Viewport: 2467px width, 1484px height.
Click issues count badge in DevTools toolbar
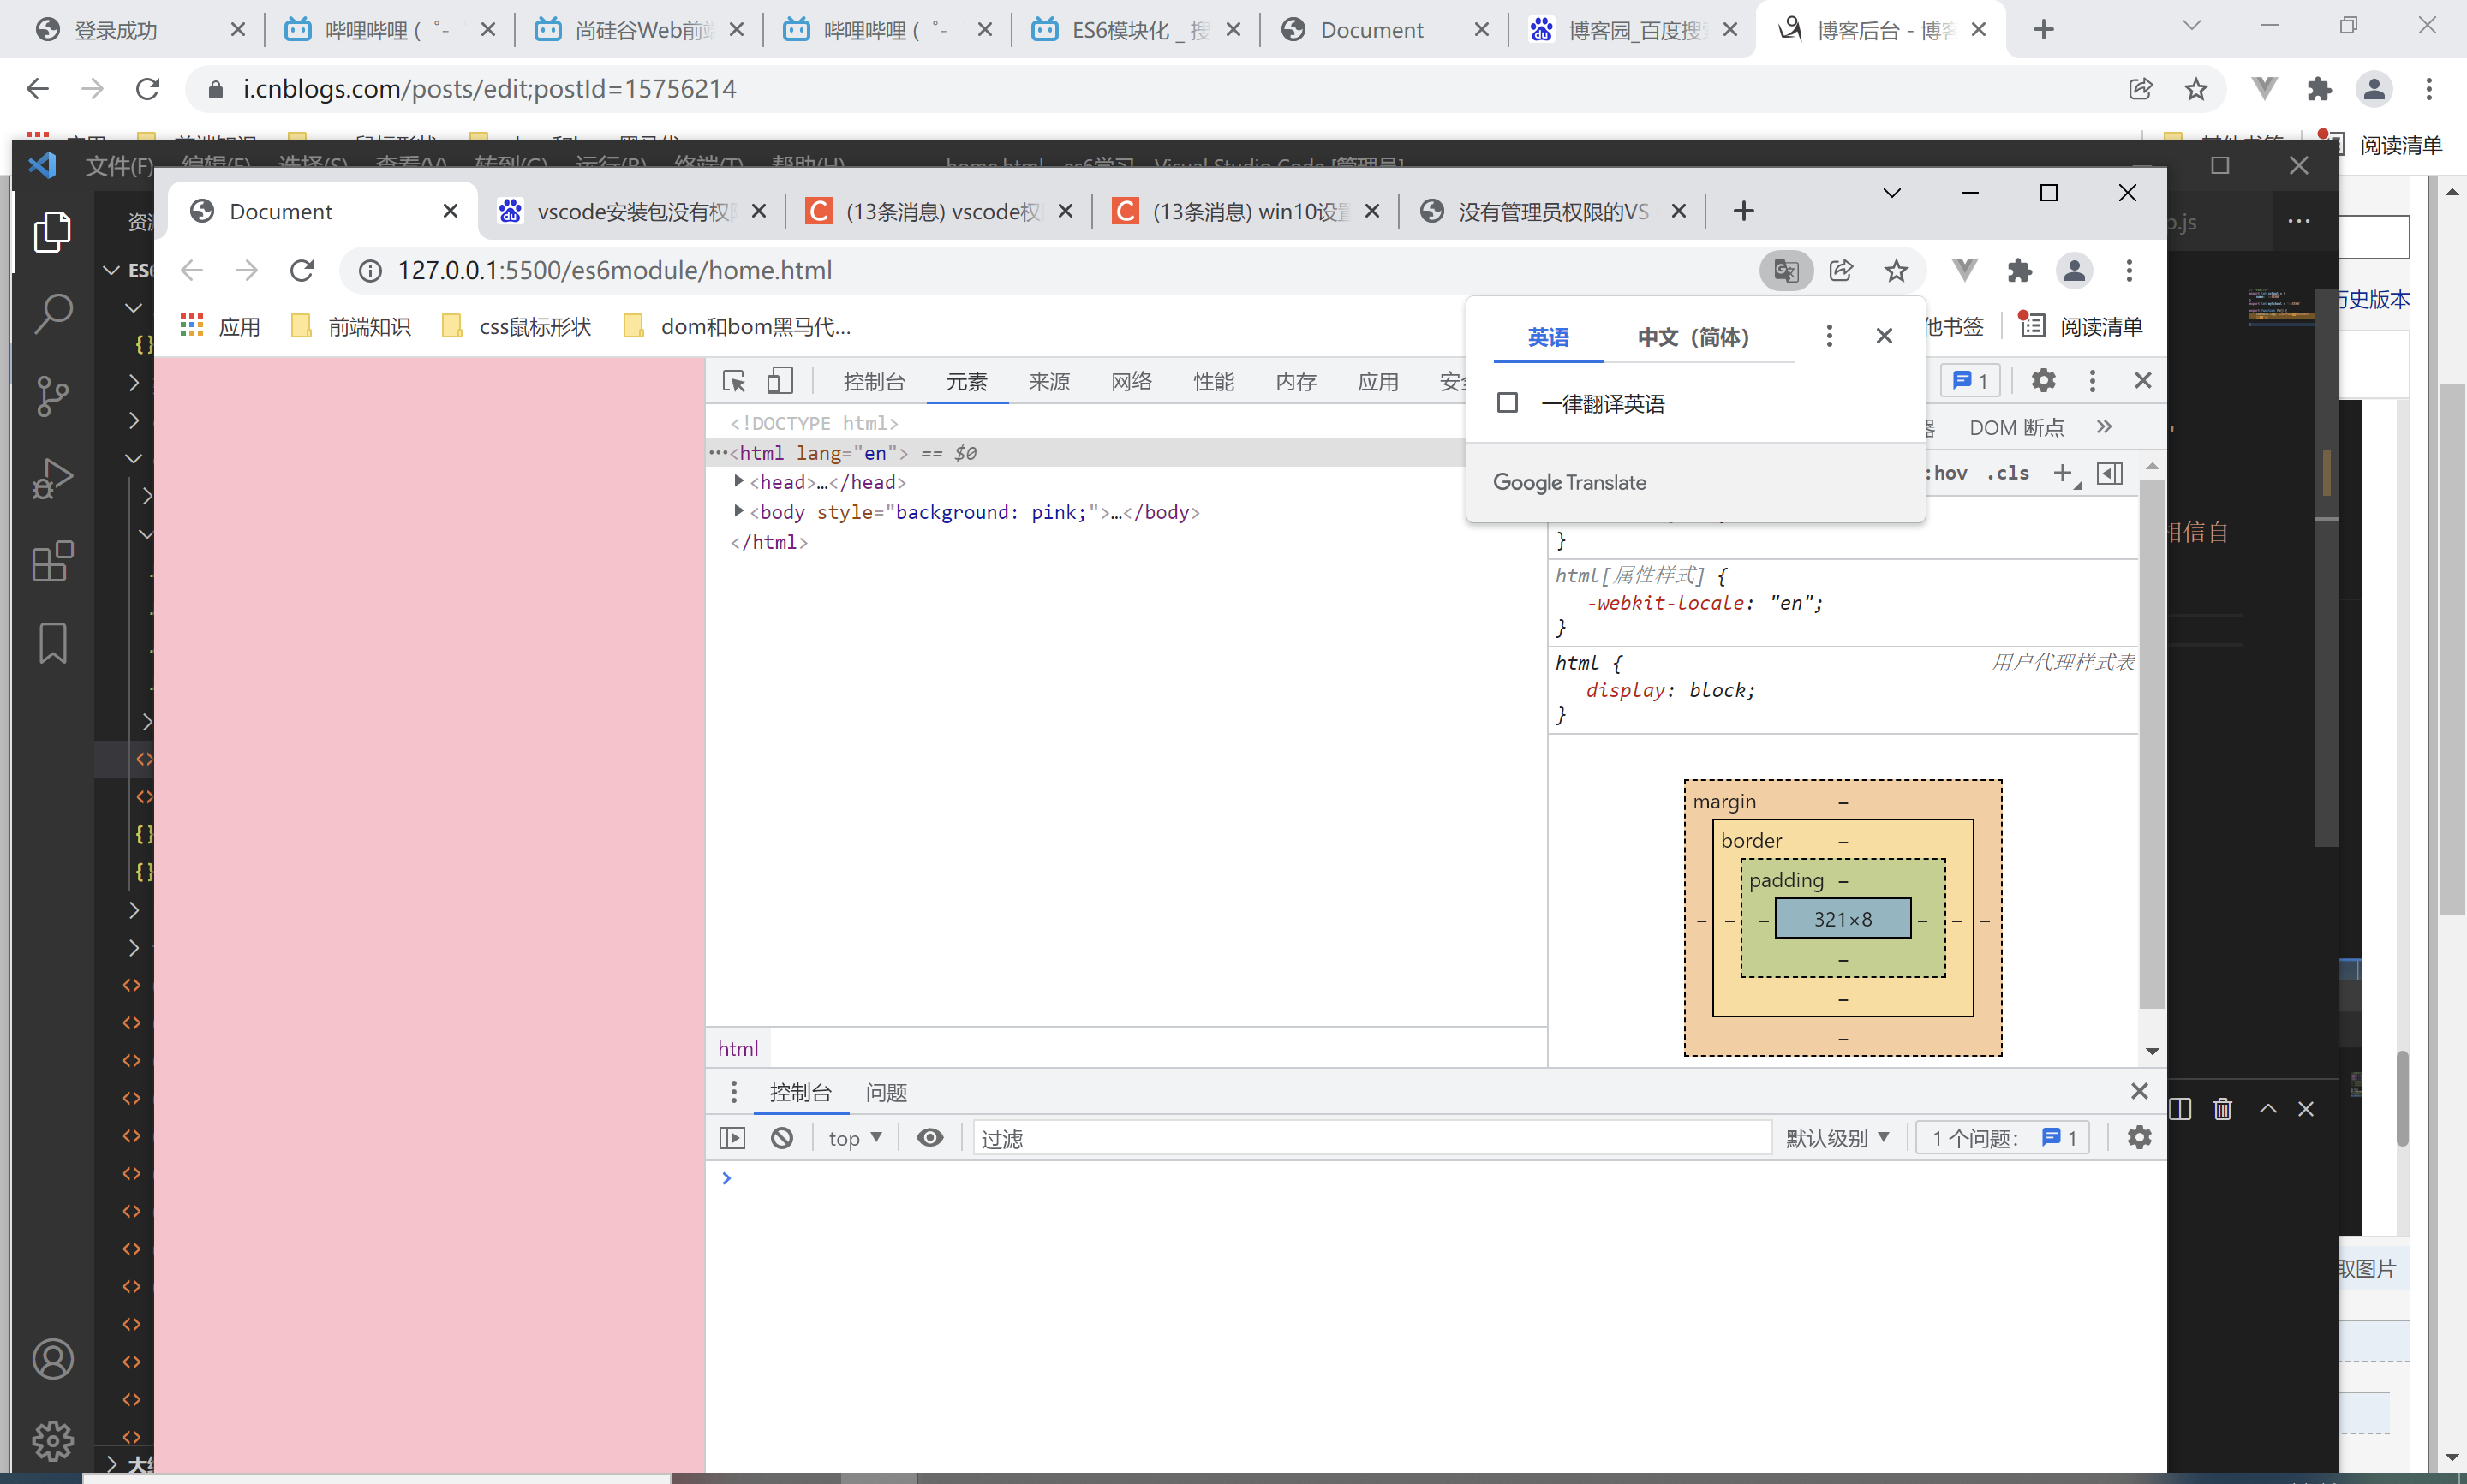[x=1970, y=380]
